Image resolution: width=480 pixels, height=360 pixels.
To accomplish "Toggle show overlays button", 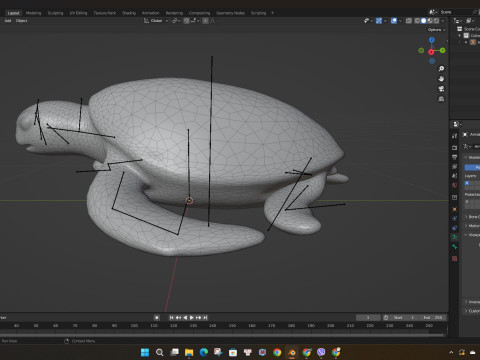I will click(x=394, y=21).
